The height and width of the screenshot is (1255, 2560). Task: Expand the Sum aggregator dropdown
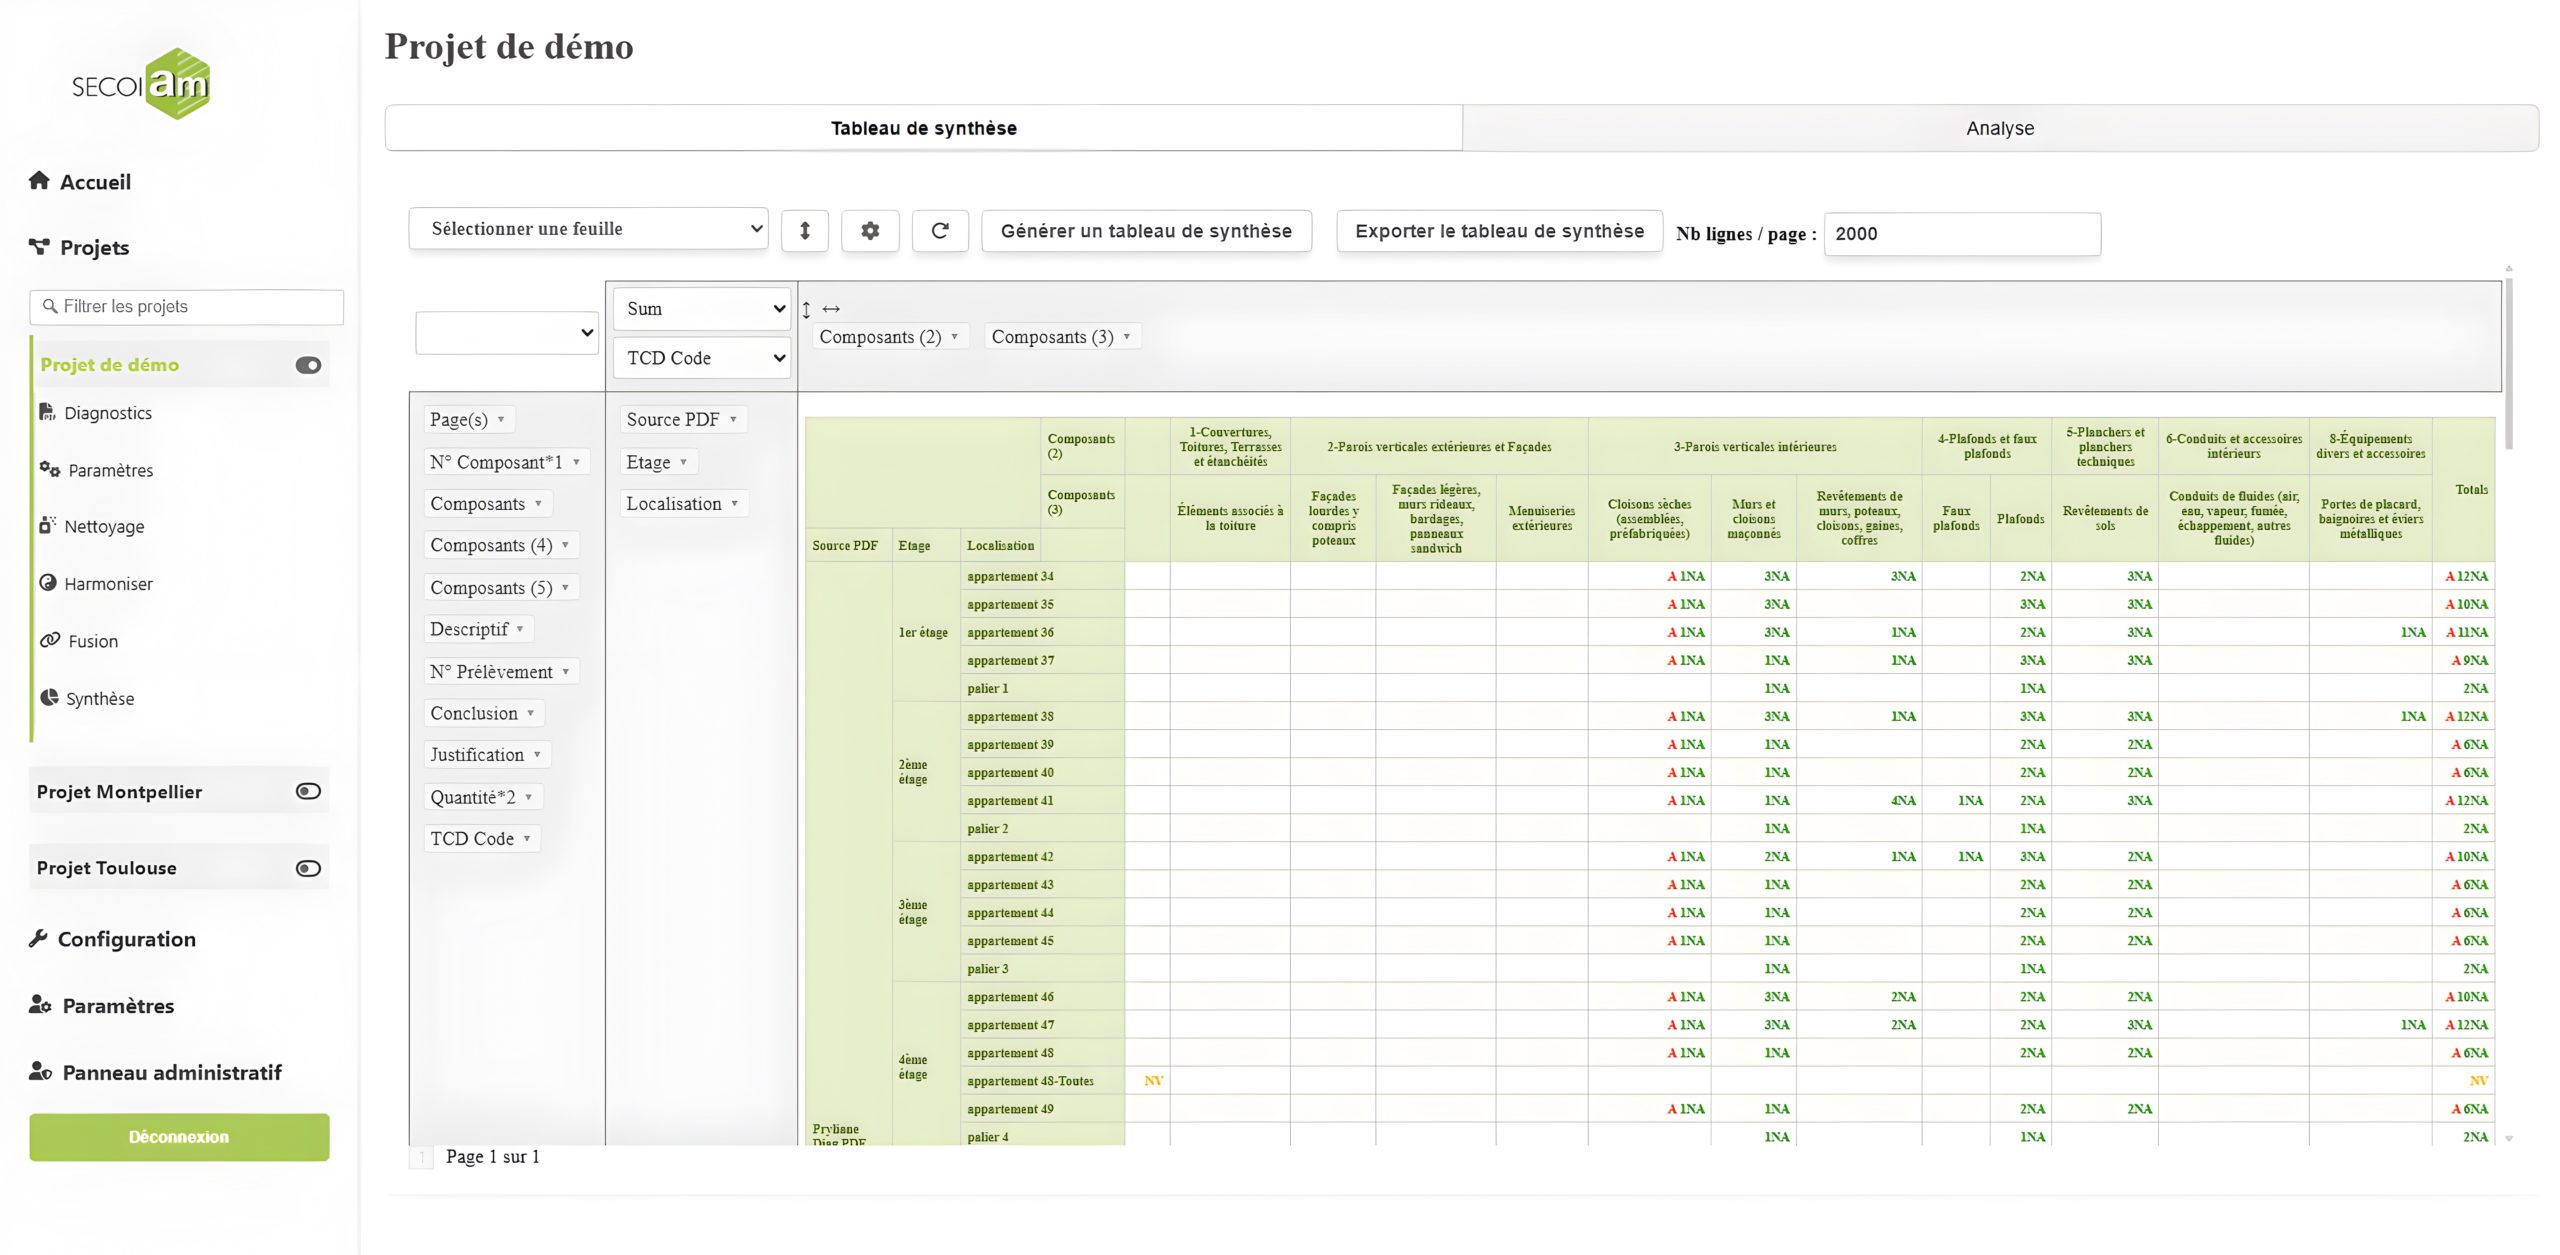704,309
